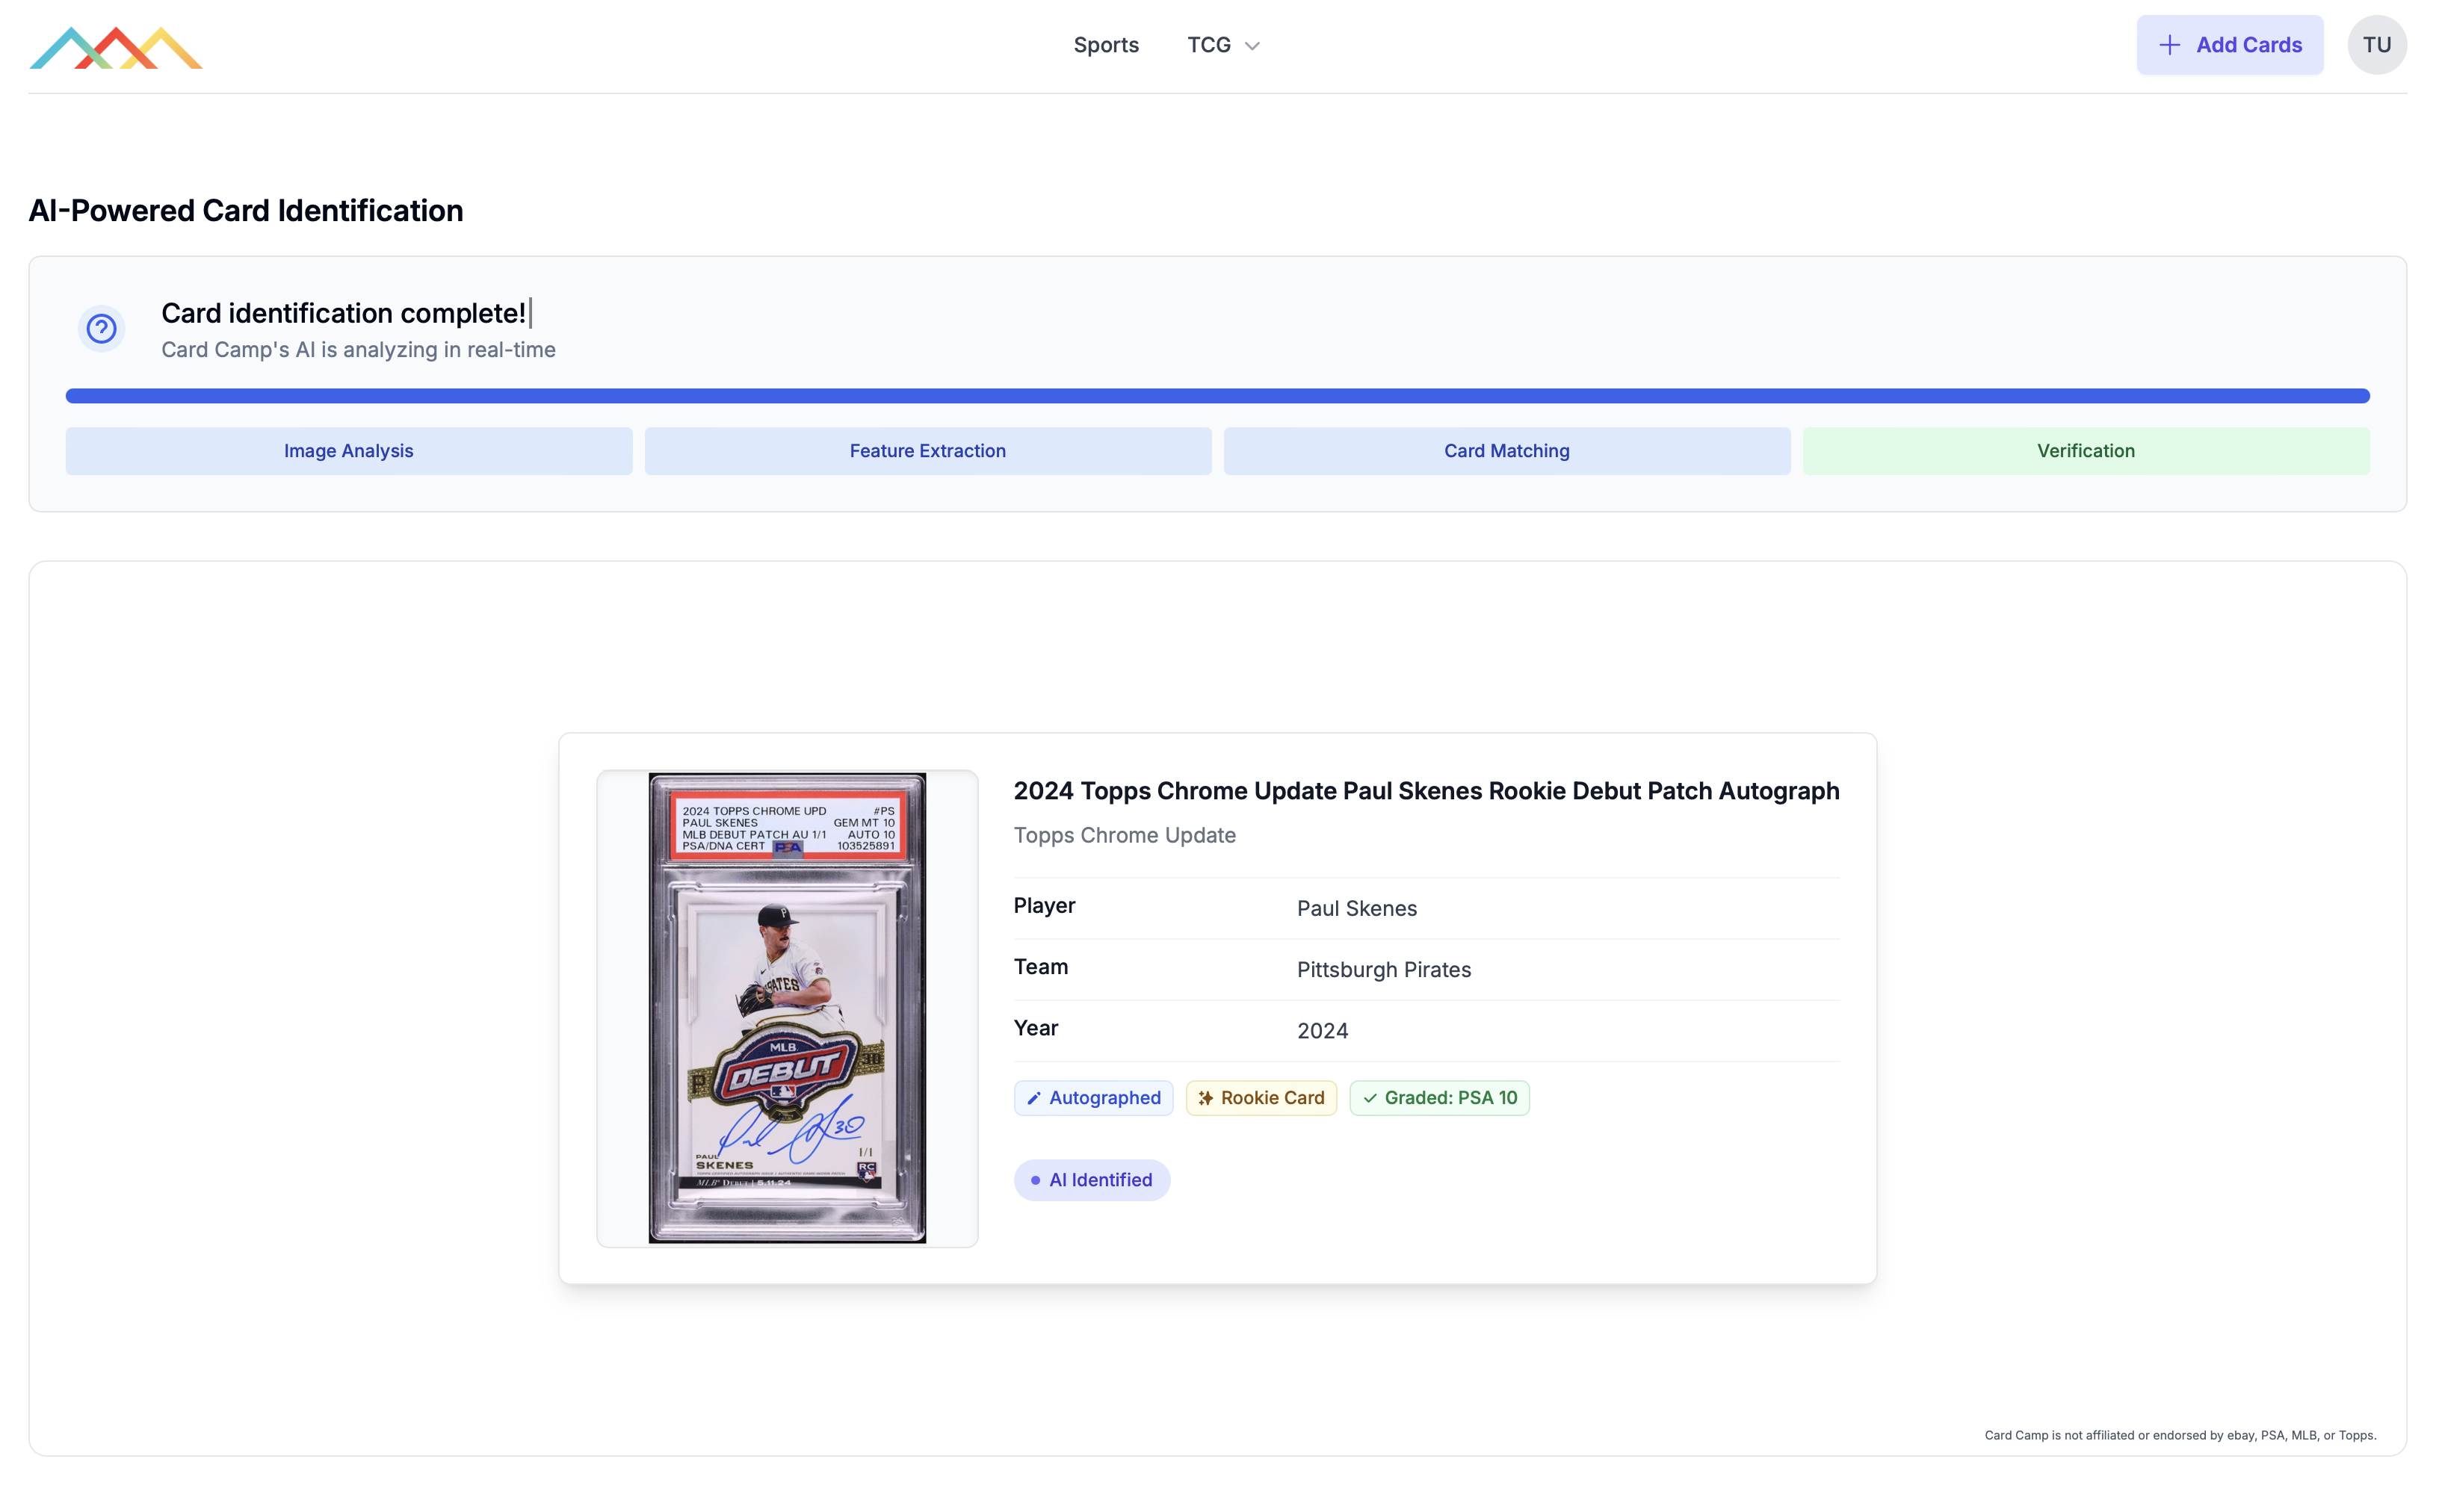The width and height of the screenshot is (2439, 1512).
Task: Click the Topps Chrome Update subtitle
Action: [1124, 835]
